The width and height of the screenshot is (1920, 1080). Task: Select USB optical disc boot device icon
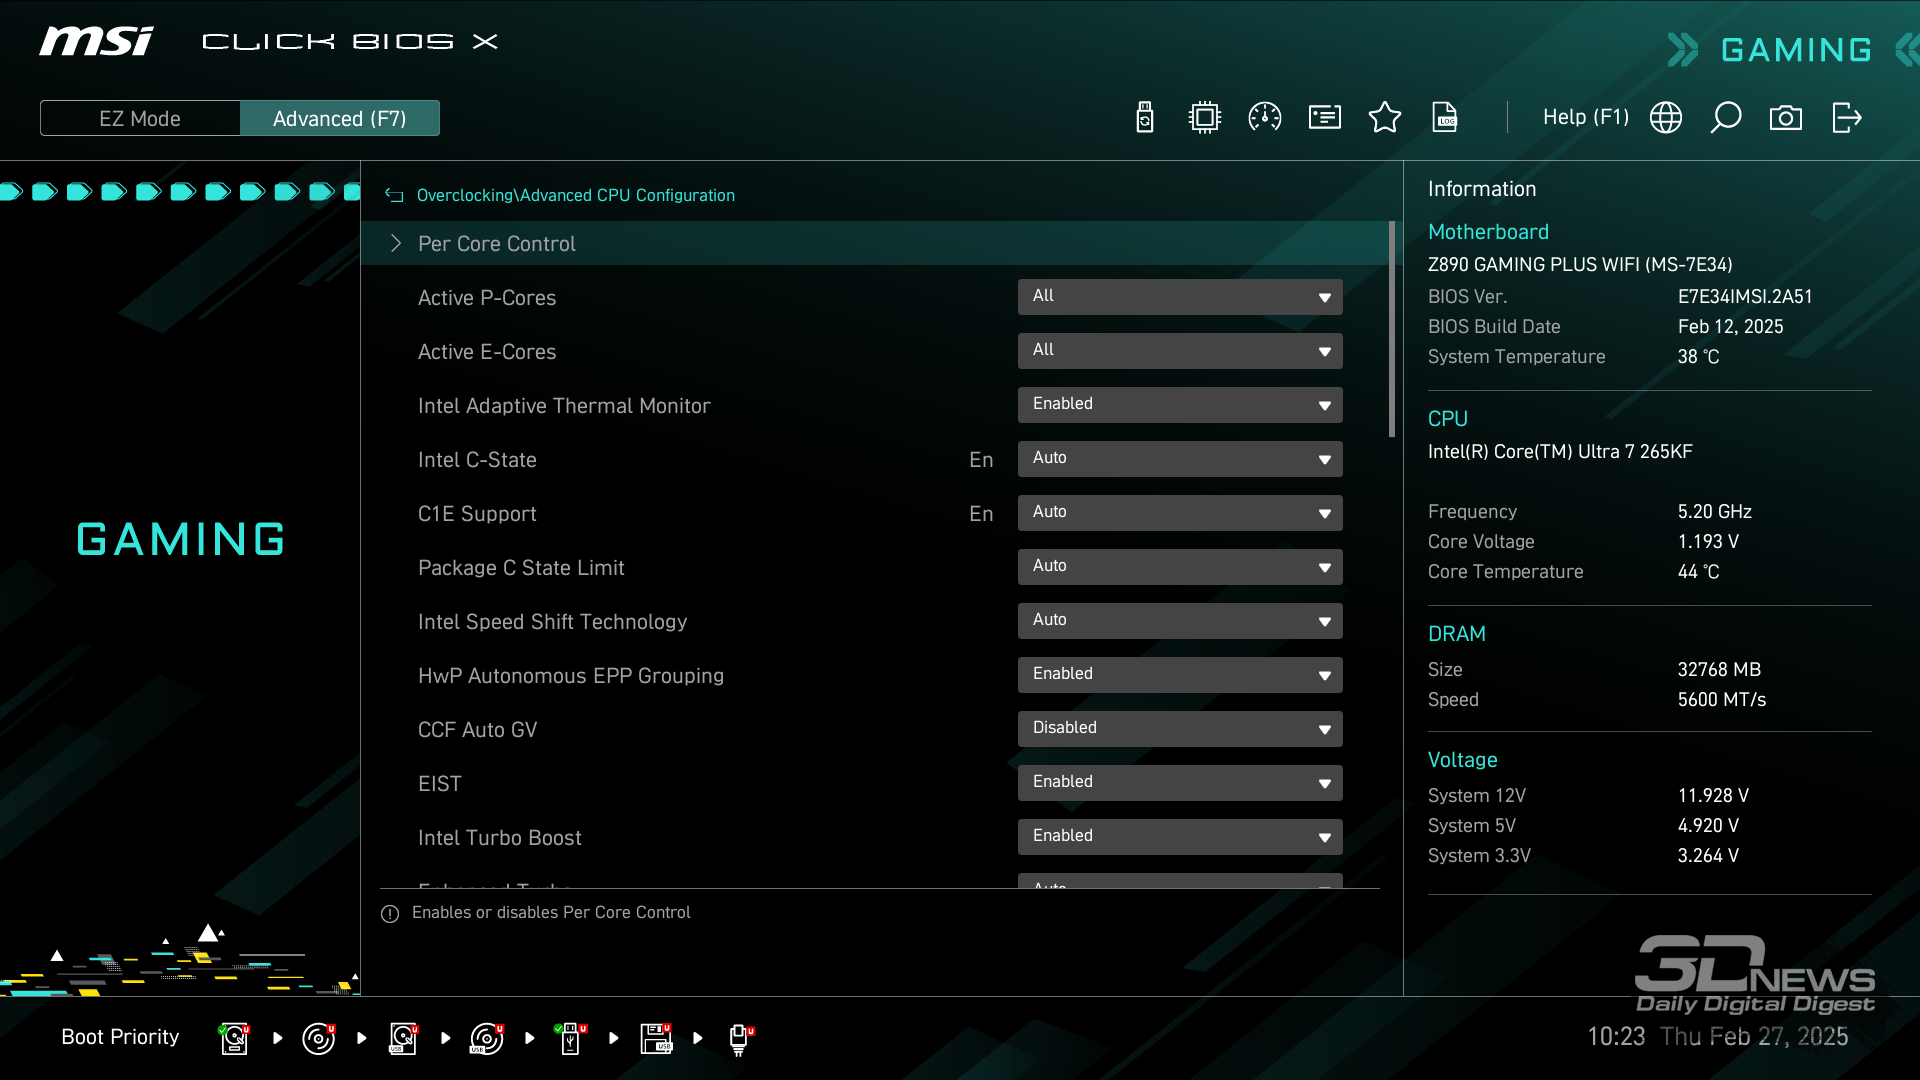487,1038
